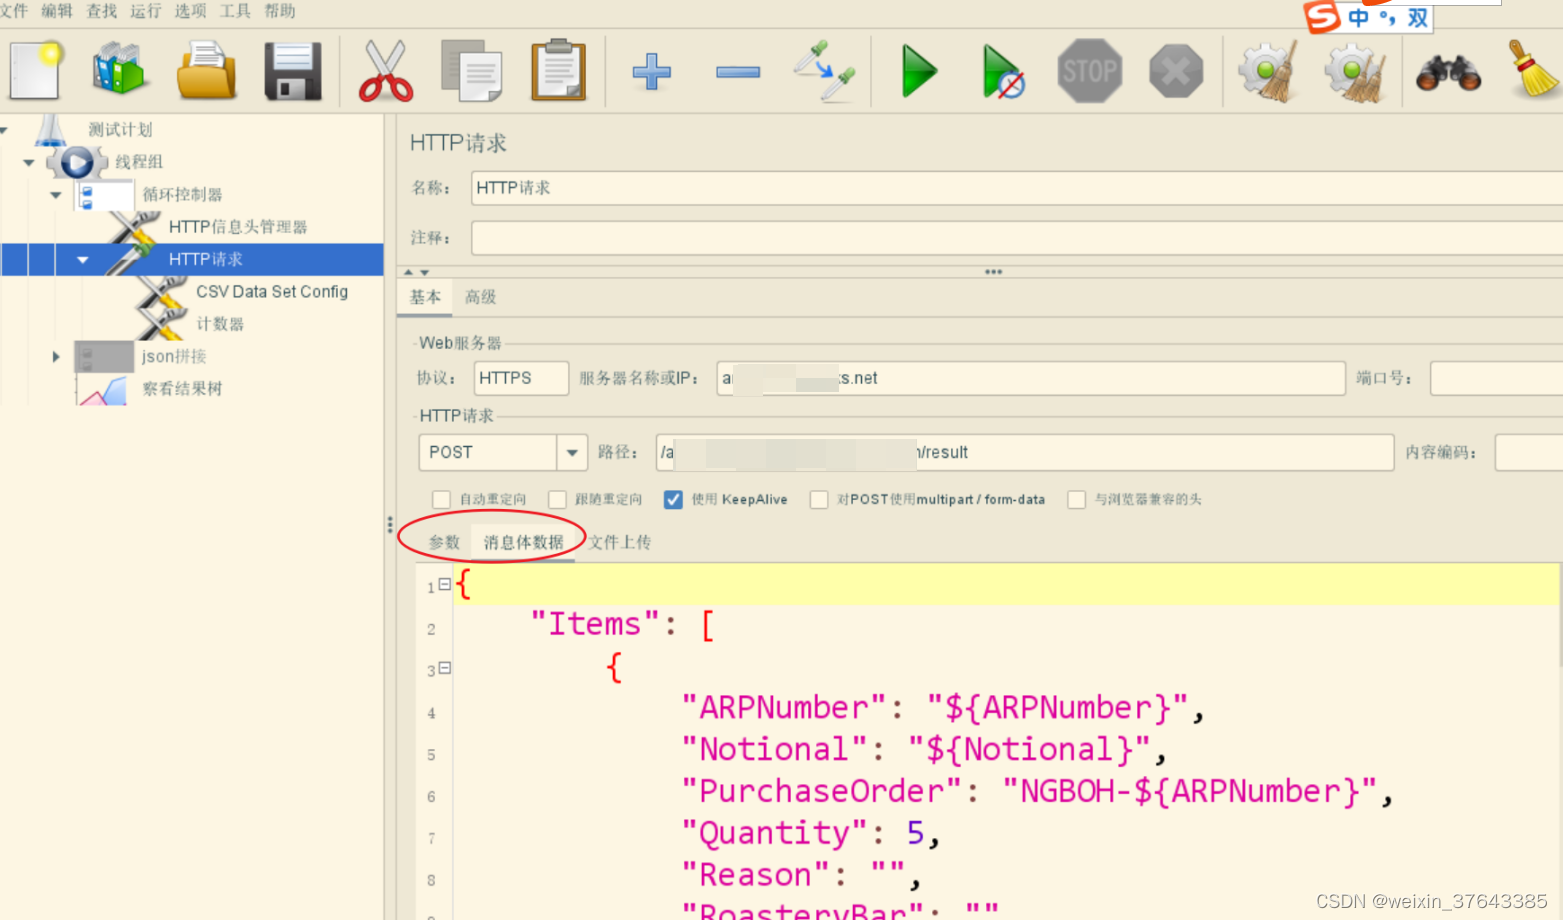Click the 路径 path input field
This screenshot has height=920, width=1563.
pyautogui.click(x=1025, y=452)
